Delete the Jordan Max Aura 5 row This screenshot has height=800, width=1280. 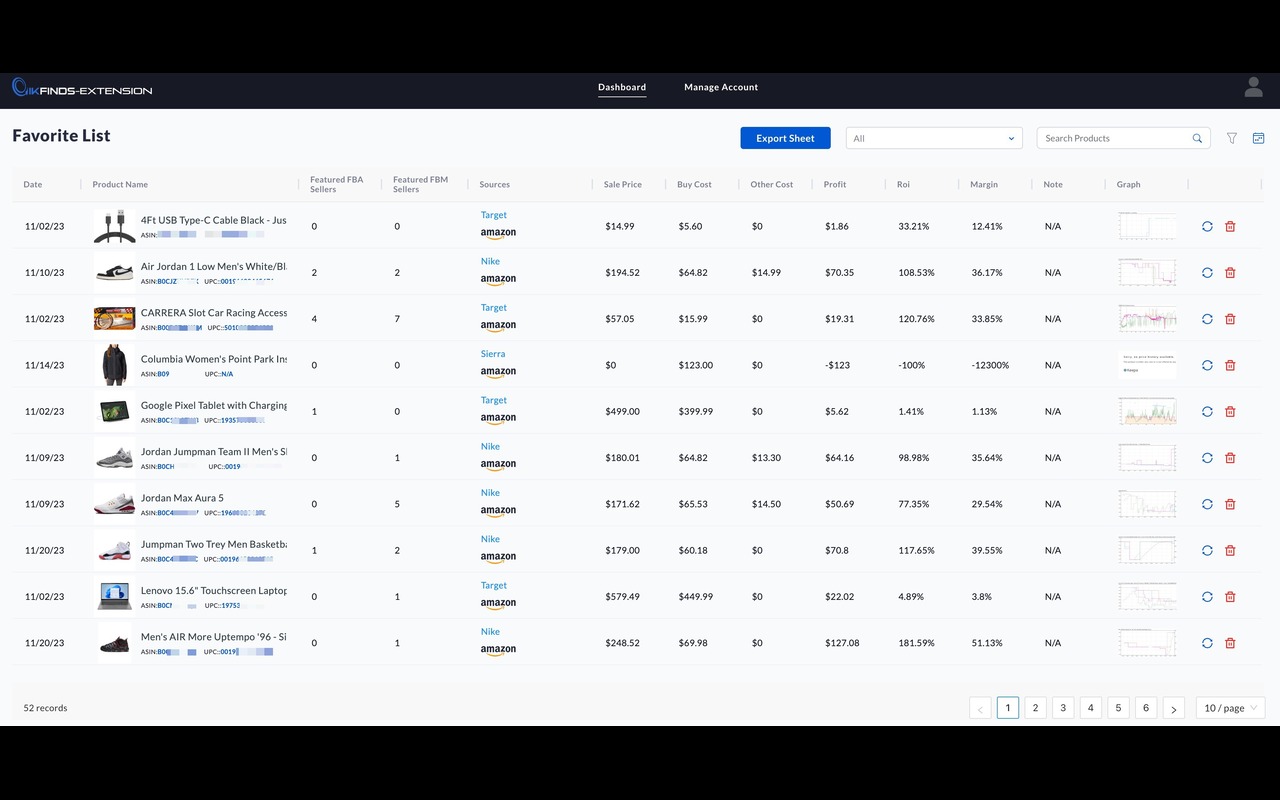pos(1230,504)
